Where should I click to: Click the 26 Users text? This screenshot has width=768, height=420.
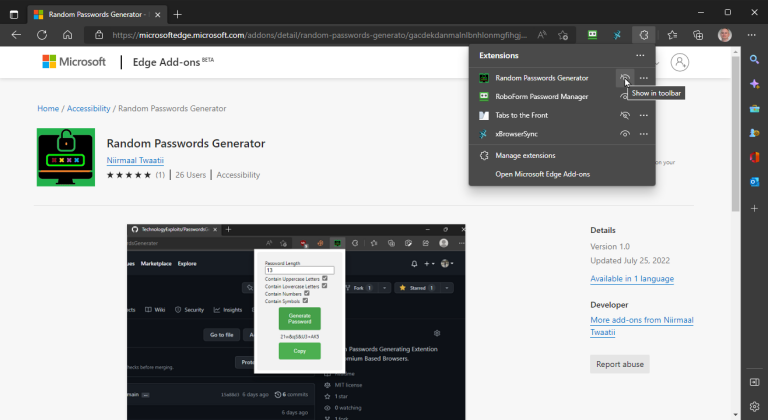click(x=191, y=175)
